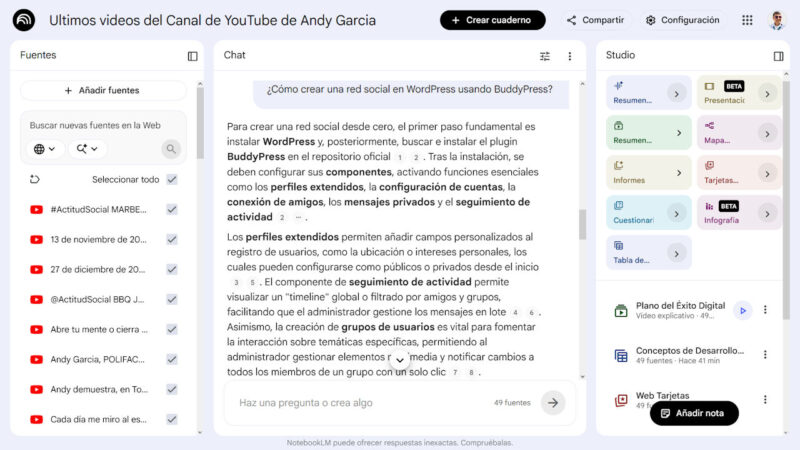
Task: Open options menu for Plano del Éxito Digital
Action: 765,310
